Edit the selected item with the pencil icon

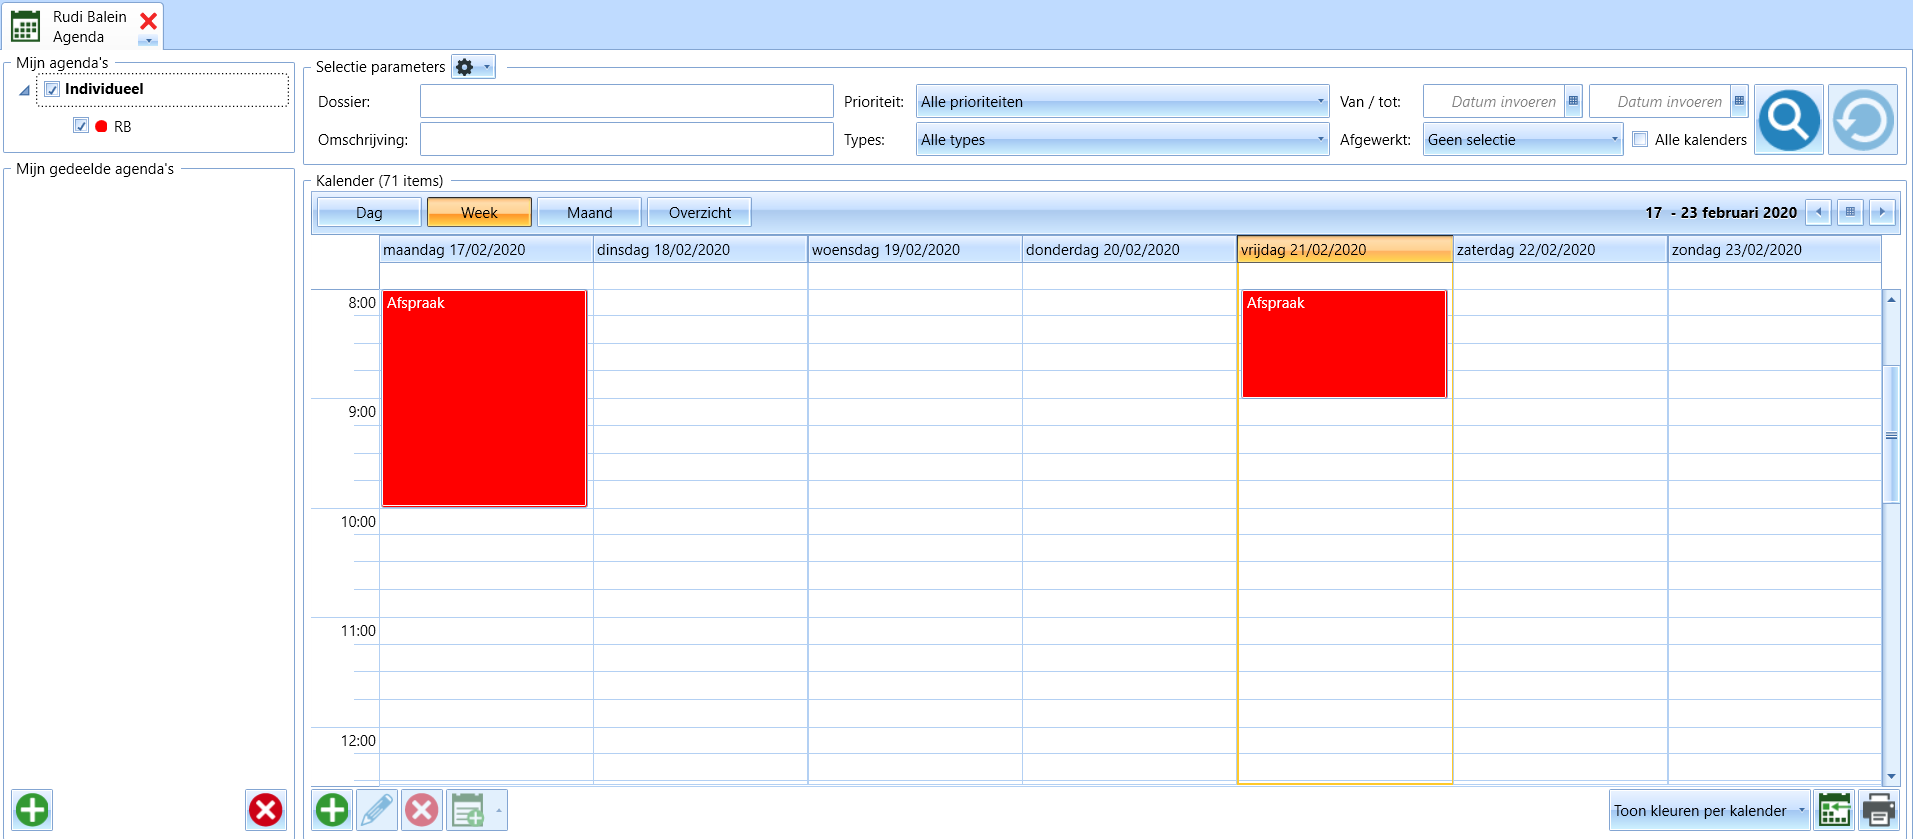click(x=377, y=810)
